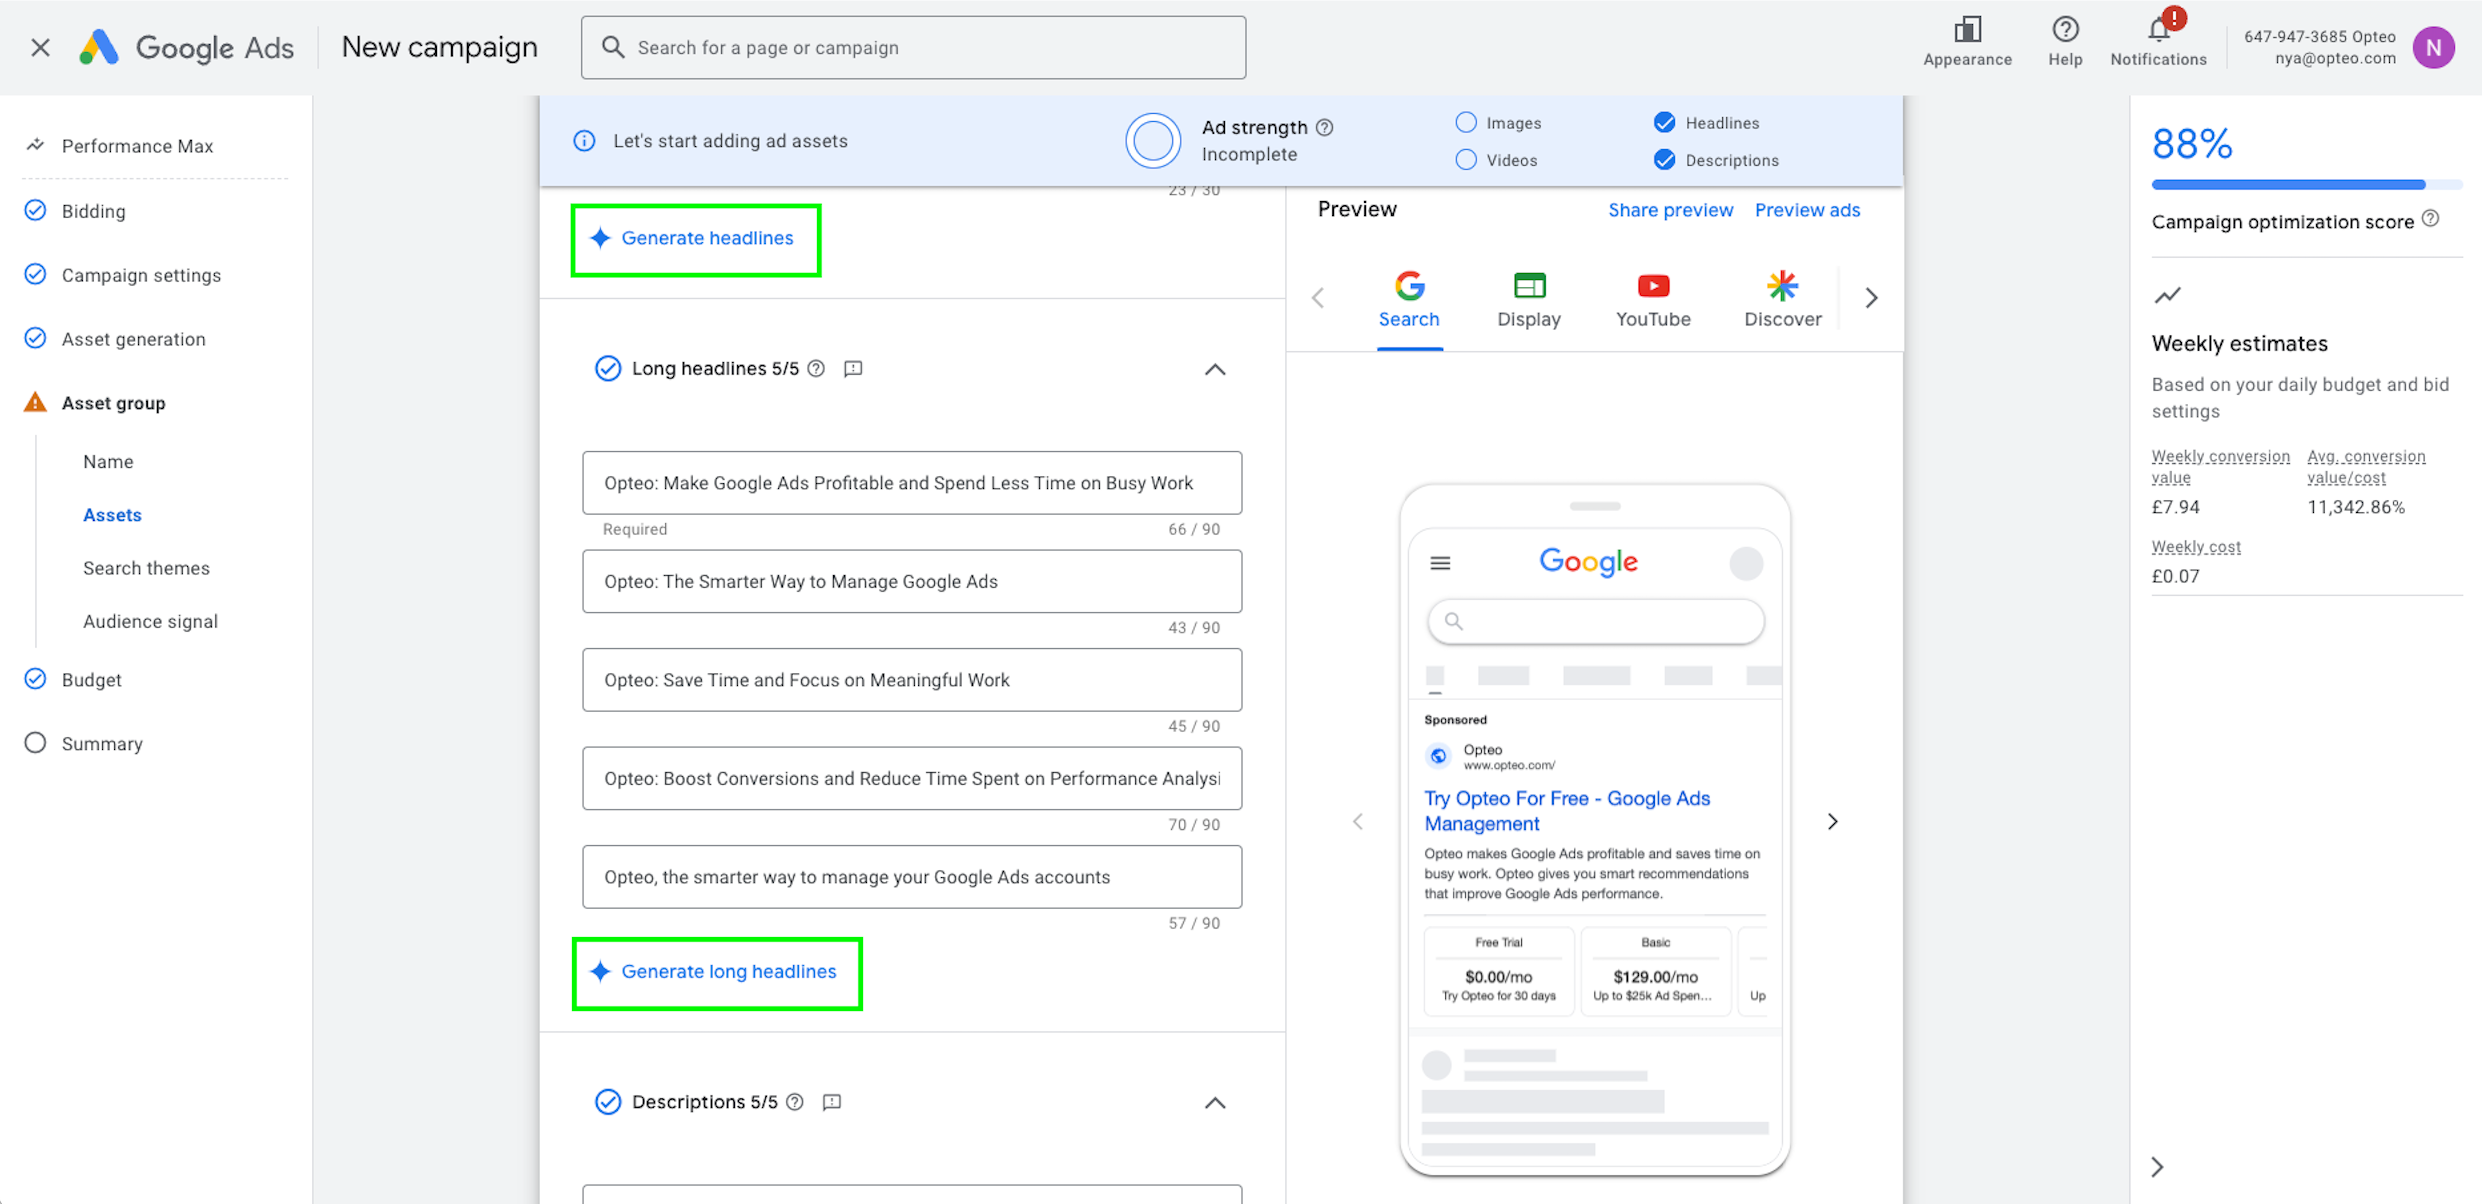Select the Videos radio indicator
The width and height of the screenshot is (2482, 1204).
click(x=1466, y=160)
